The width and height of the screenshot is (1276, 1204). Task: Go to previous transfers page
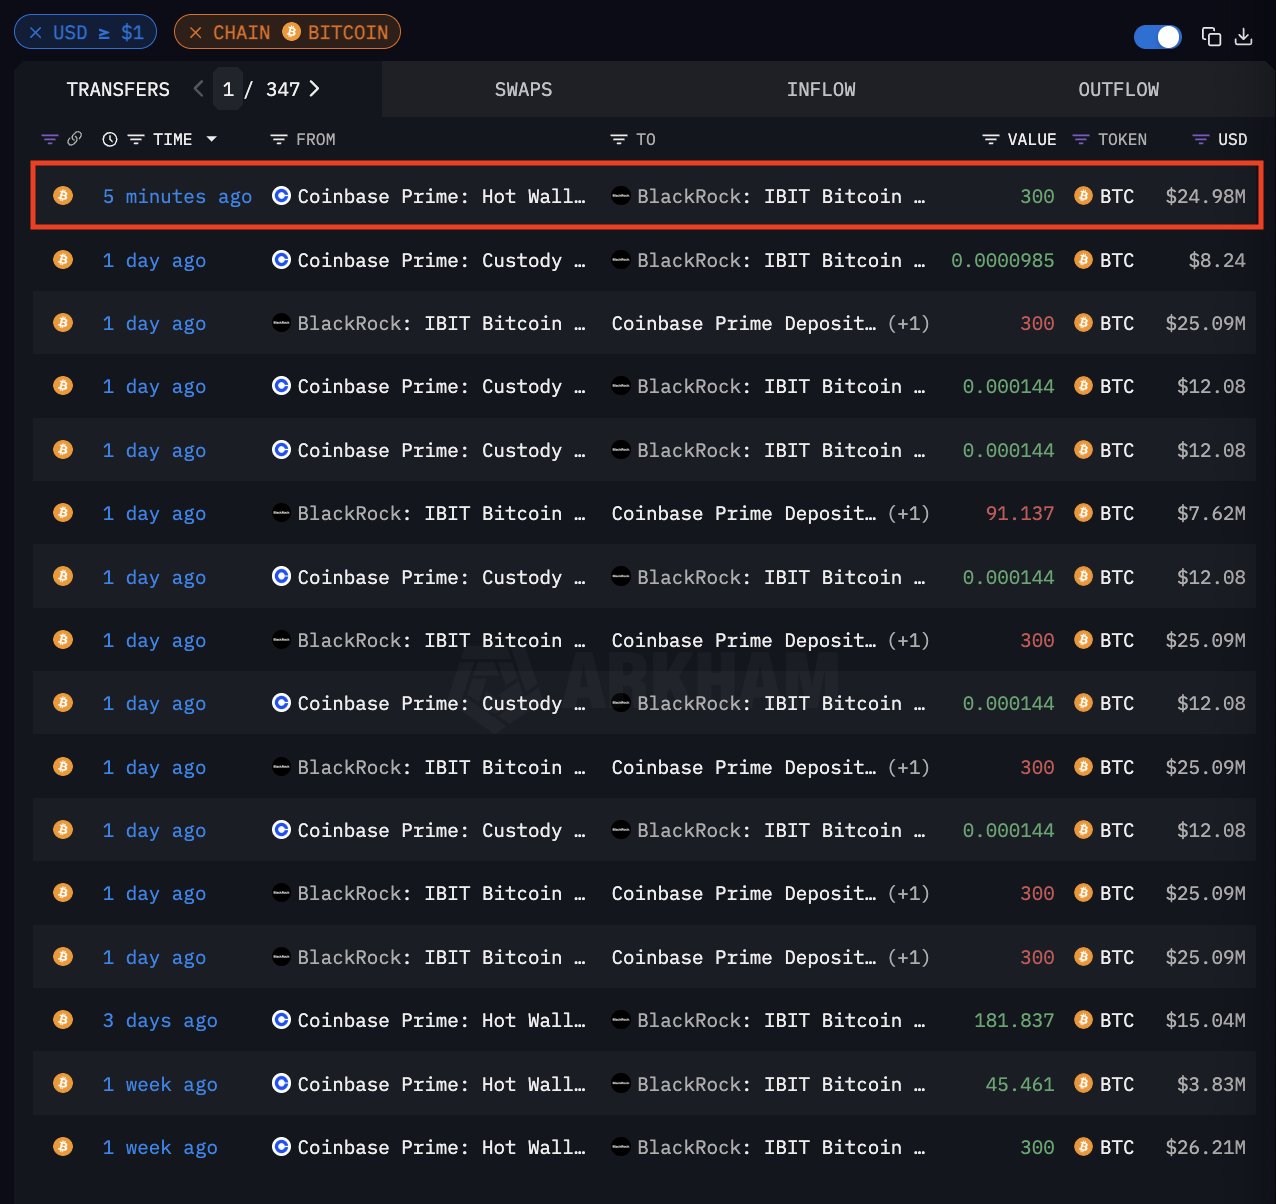point(198,89)
